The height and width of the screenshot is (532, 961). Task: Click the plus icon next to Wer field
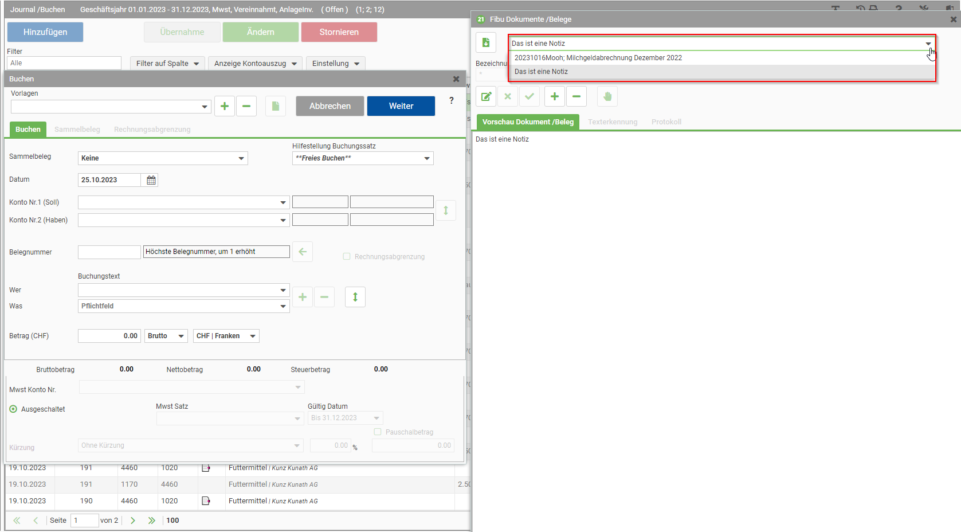(302, 297)
